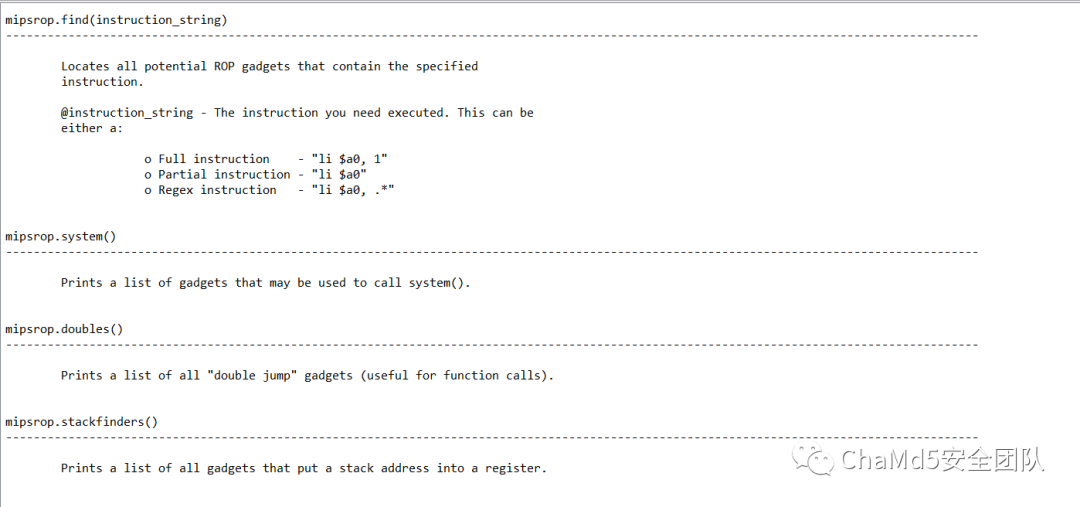Click the @instruction_string parameter text
The width and height of the screenshot is (1080, 507).
pyautogui.click(x=127, y=113)
